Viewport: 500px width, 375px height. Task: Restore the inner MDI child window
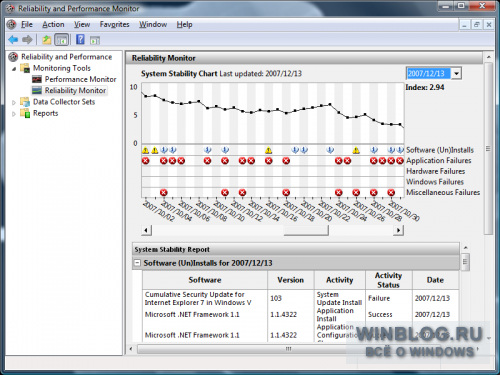pos(477,25)
